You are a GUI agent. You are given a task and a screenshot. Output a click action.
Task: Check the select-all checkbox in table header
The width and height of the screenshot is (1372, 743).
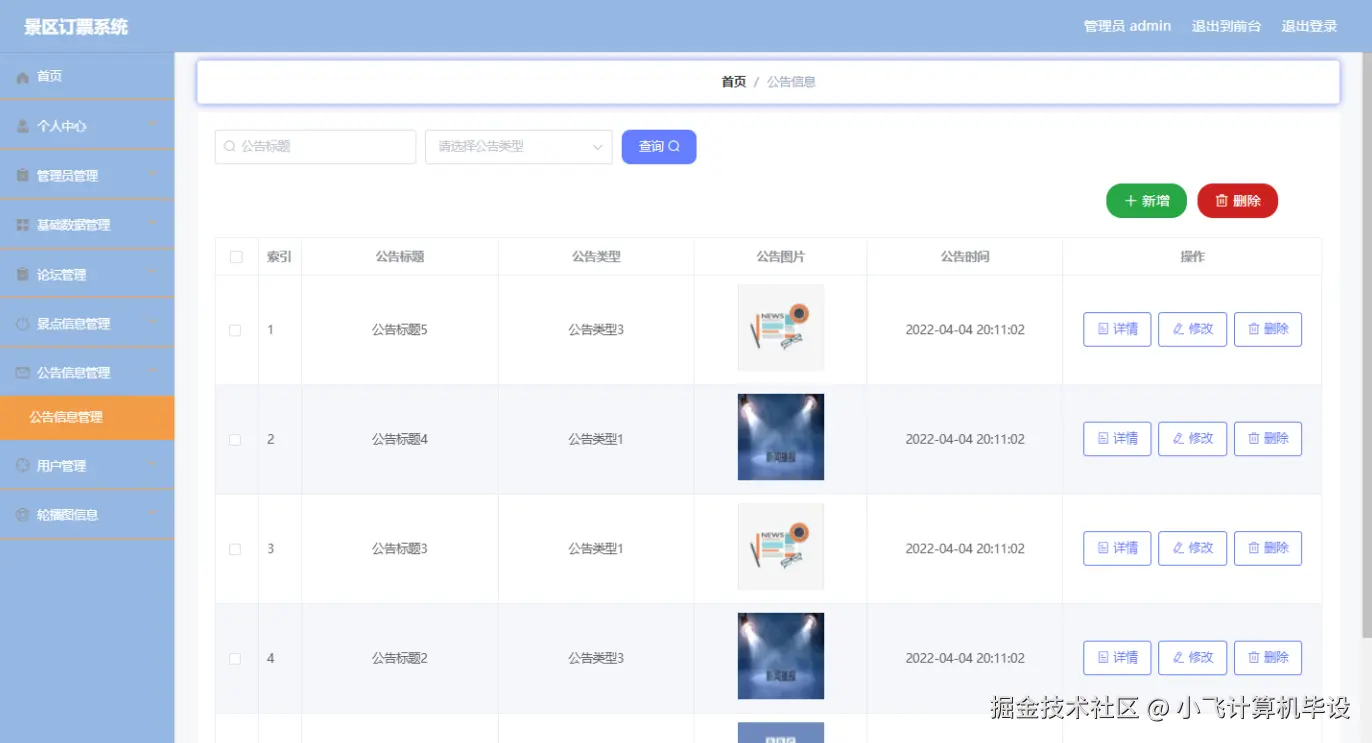236,257
